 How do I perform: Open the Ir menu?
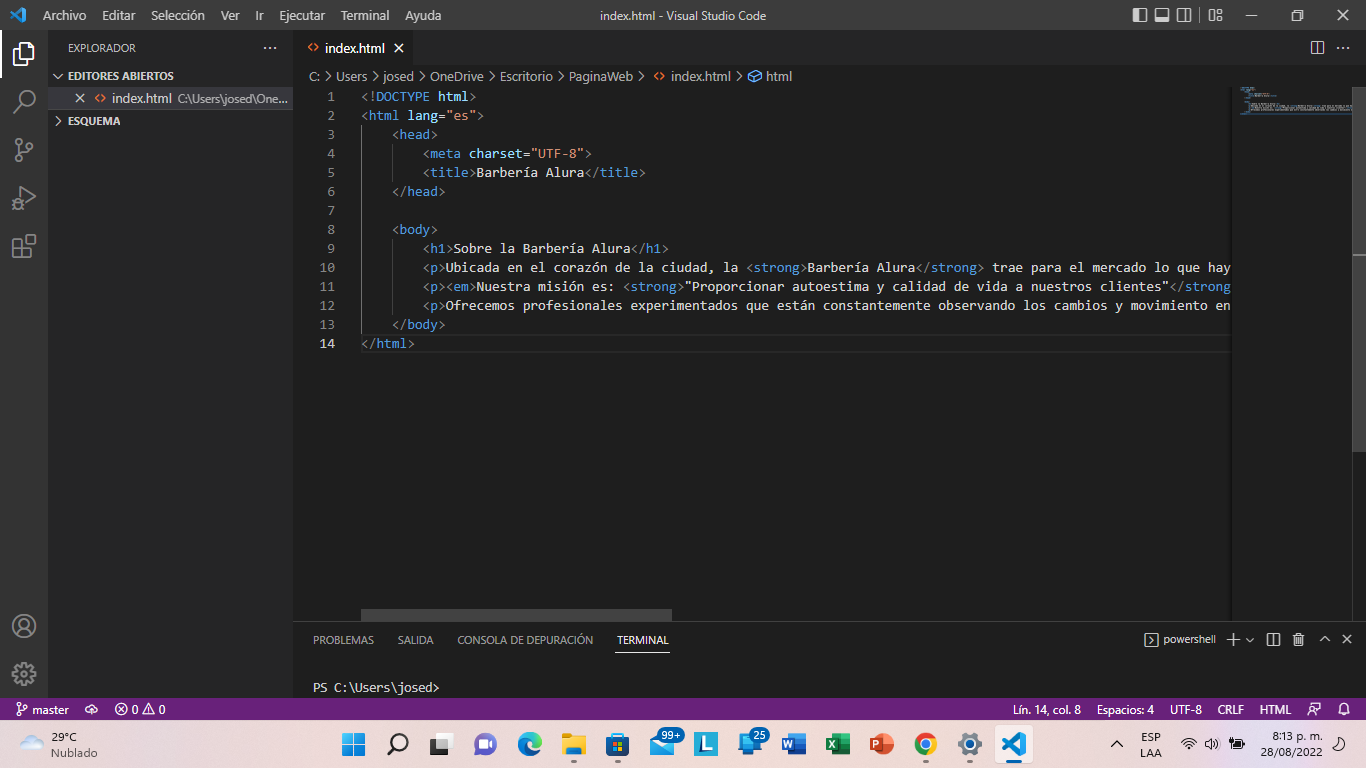[x=259, y=15]
